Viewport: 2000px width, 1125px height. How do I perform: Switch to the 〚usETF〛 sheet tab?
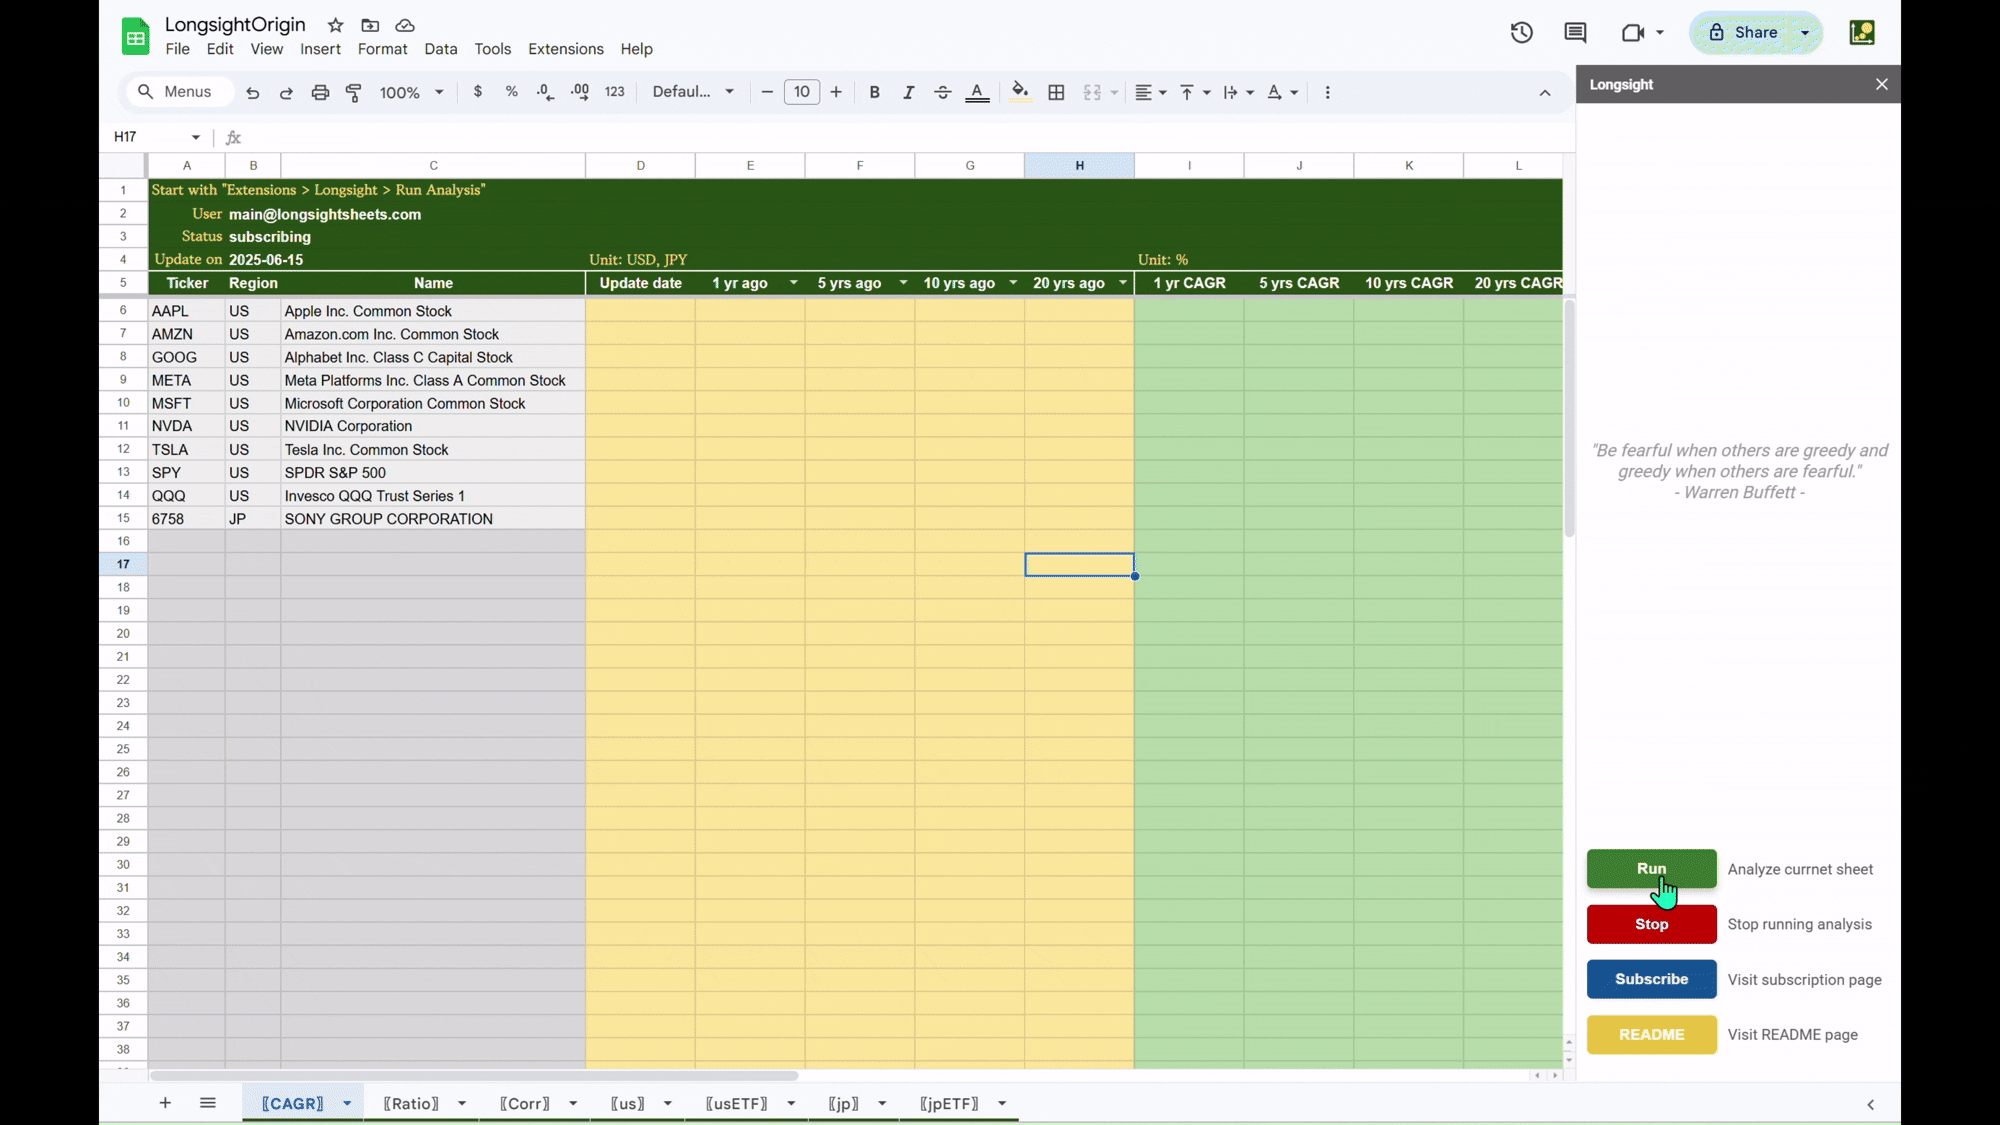pos(737,1103)
